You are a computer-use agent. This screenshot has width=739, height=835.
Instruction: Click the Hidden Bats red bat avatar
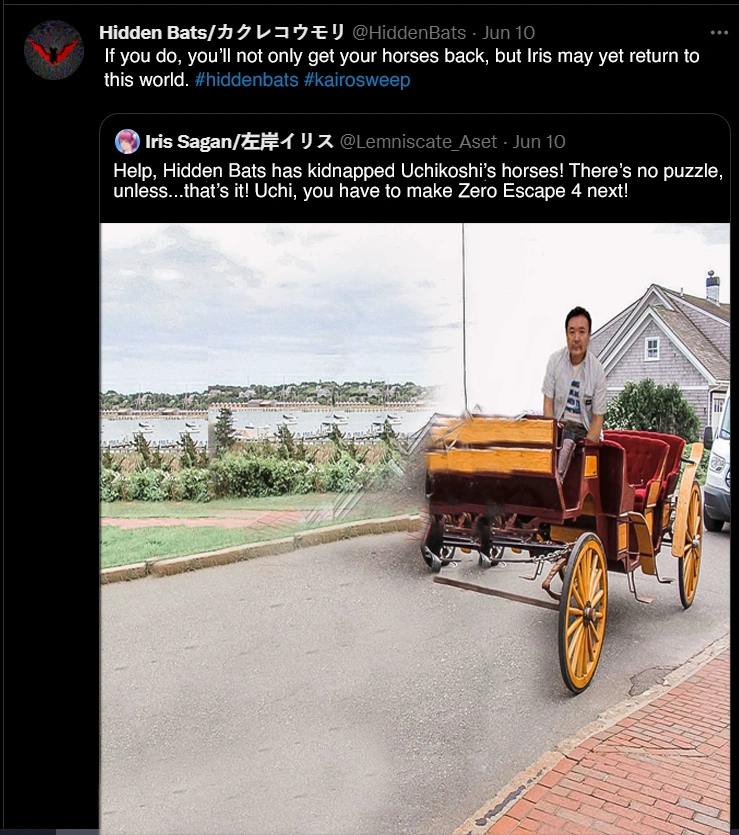coord(54,50)
